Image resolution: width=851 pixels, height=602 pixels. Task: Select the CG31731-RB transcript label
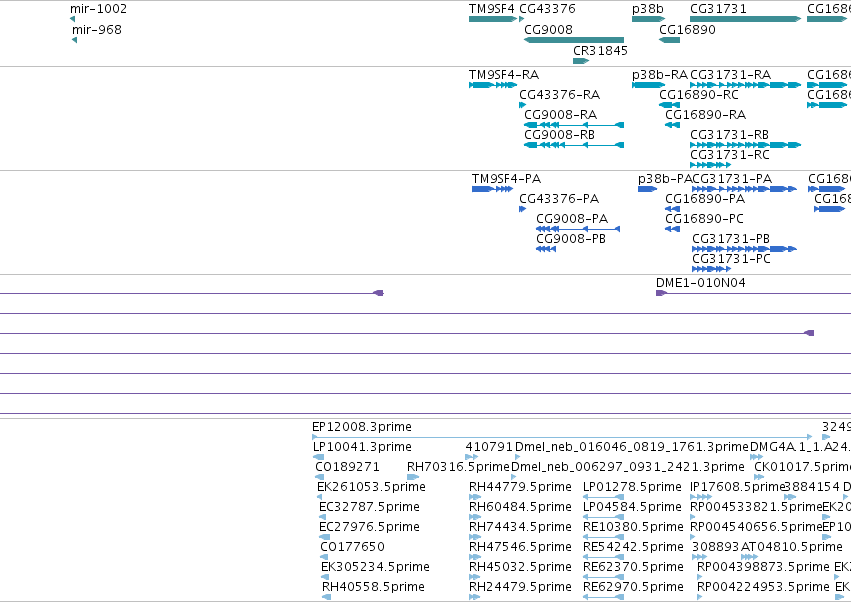pyautogui.click(x=729, y=134)
